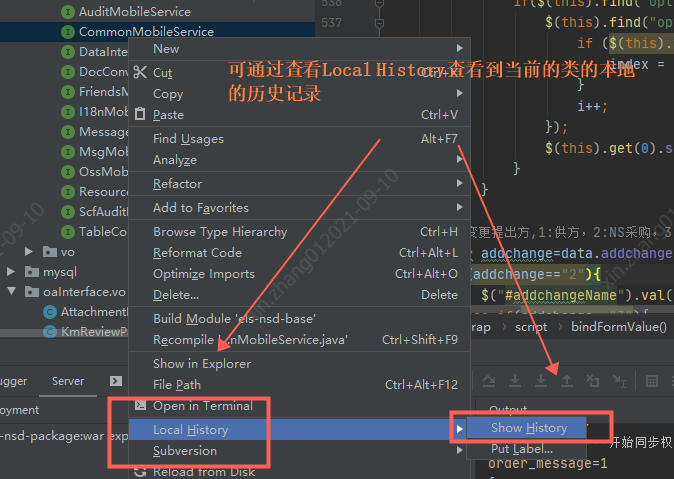Click Show History in the submenu
The image size is (674, 479).
click(x=527, y=428)
